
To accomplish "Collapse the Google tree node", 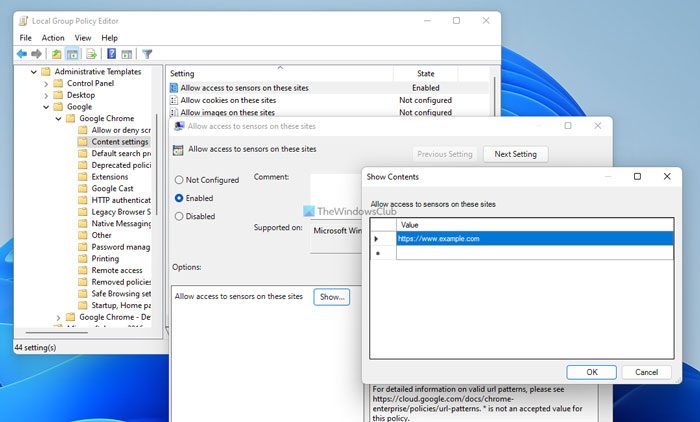I will tap(46, 107).
